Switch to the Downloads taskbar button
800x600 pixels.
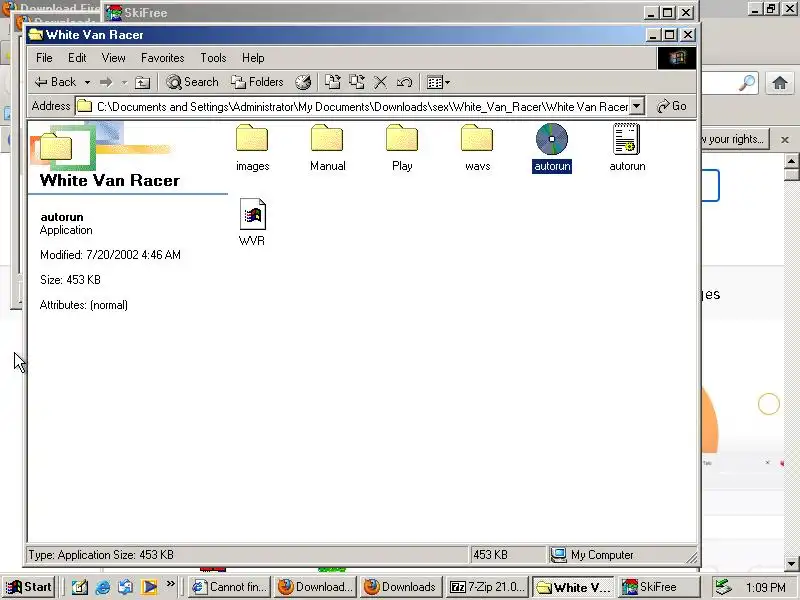pos(401,587)
